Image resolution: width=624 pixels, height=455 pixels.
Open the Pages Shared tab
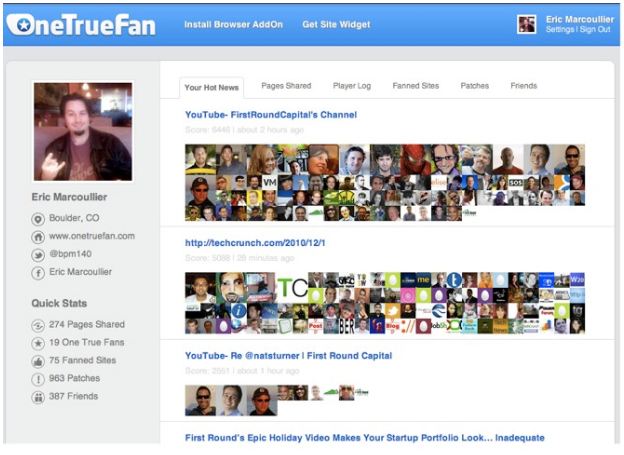pos(286,86)
